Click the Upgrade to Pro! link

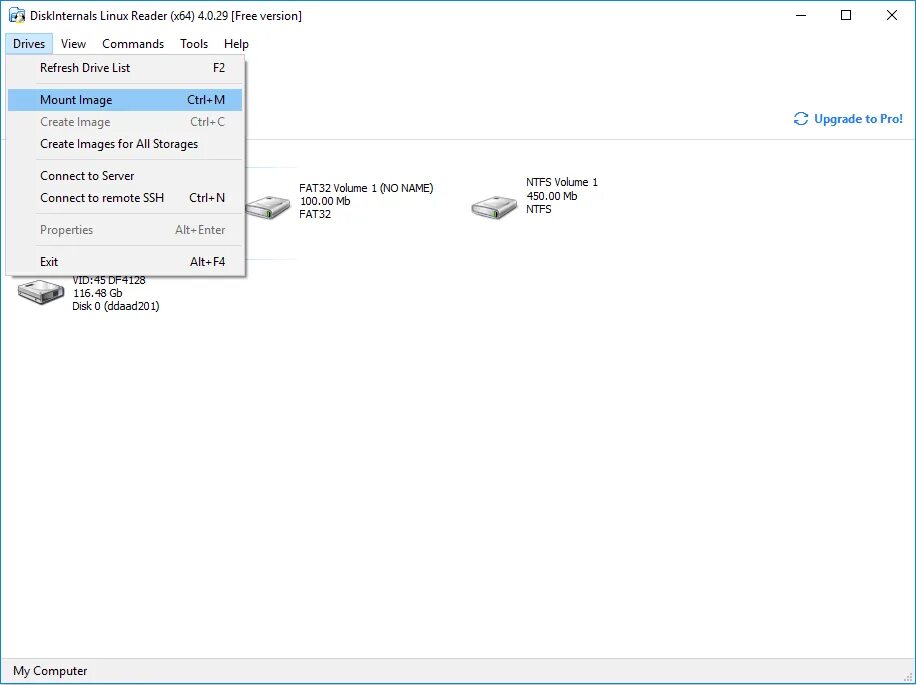coord(858,119)
